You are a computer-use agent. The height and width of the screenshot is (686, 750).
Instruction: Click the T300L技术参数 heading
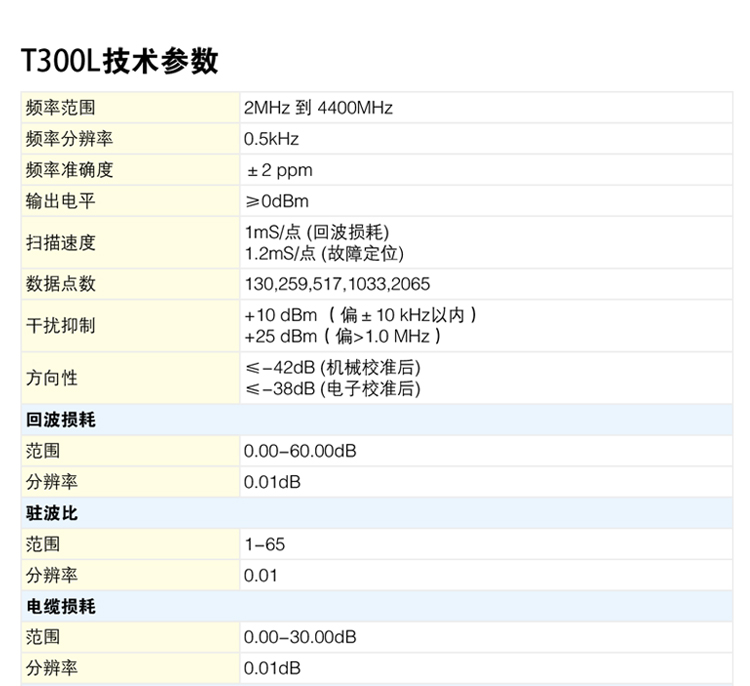click(119, 61)
